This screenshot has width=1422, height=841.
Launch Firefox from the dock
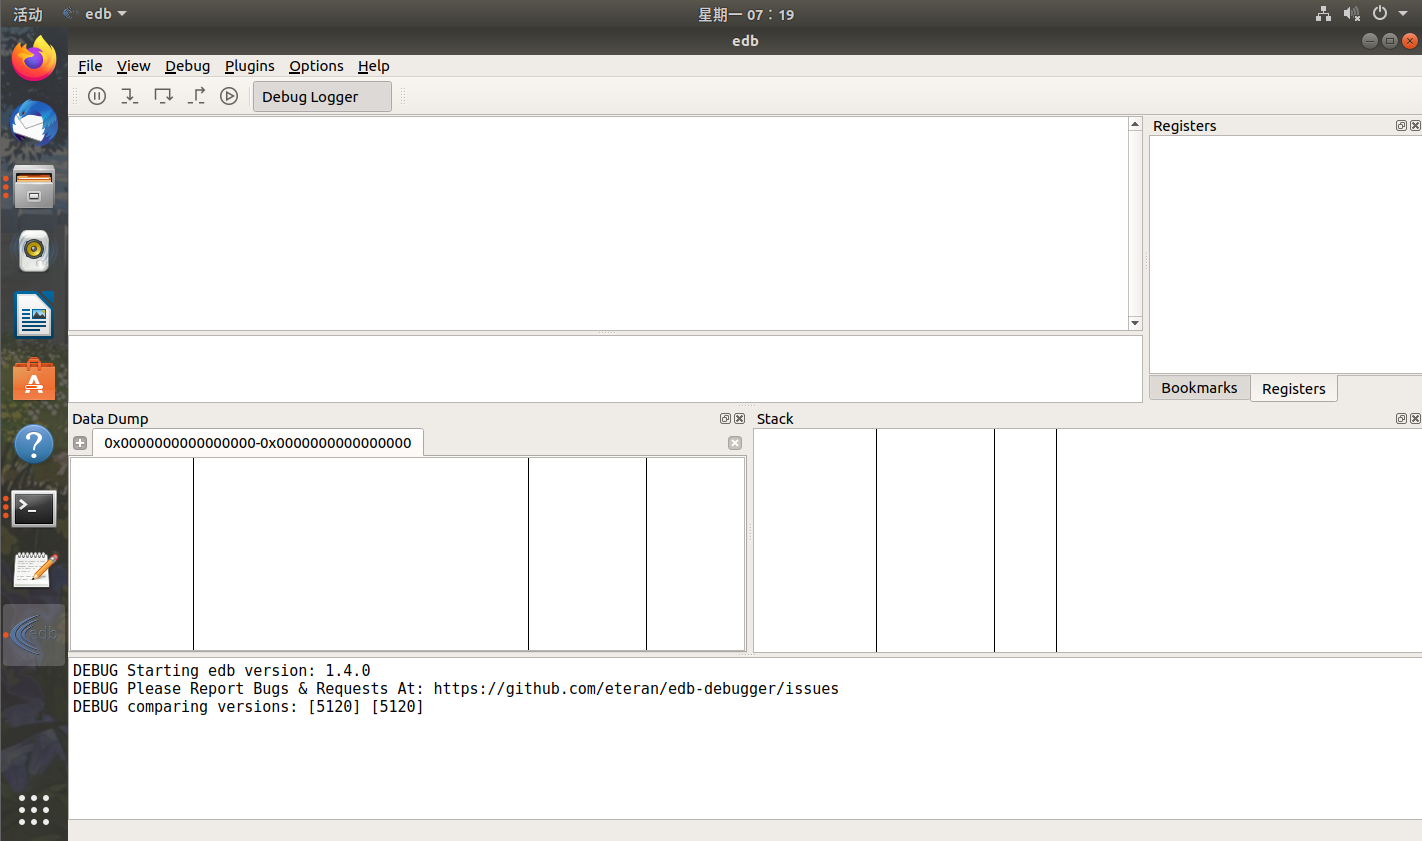[x=34, y=58]
